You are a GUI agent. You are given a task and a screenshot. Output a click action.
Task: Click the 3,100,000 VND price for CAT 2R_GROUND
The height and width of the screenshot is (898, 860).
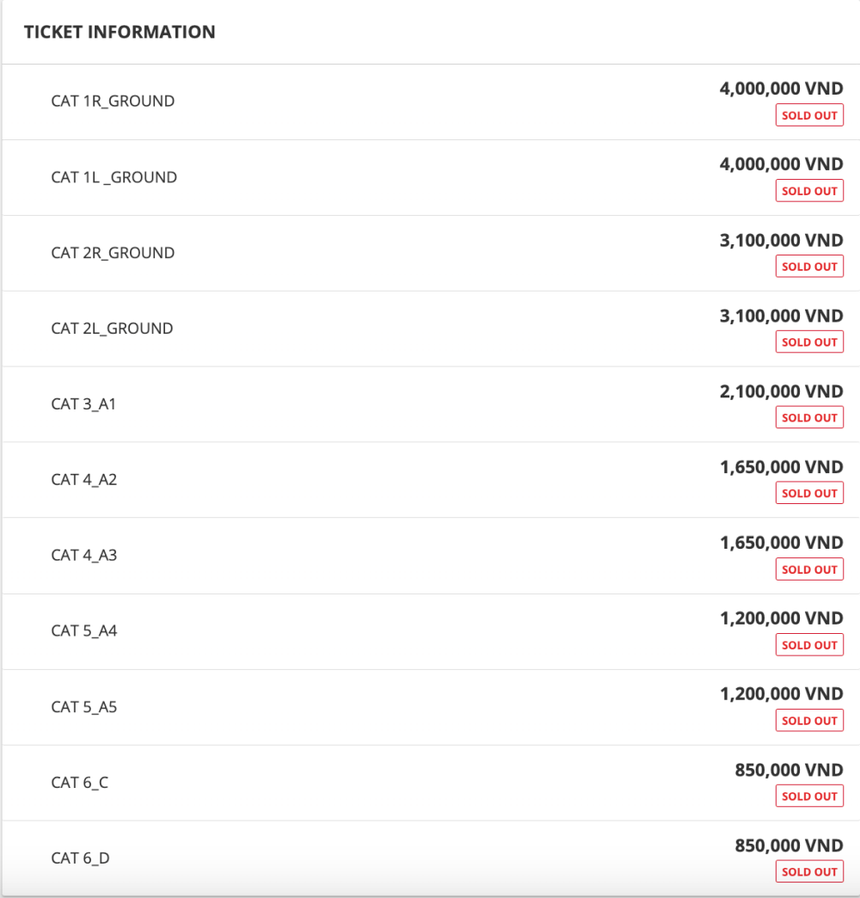tap(781, 240)
